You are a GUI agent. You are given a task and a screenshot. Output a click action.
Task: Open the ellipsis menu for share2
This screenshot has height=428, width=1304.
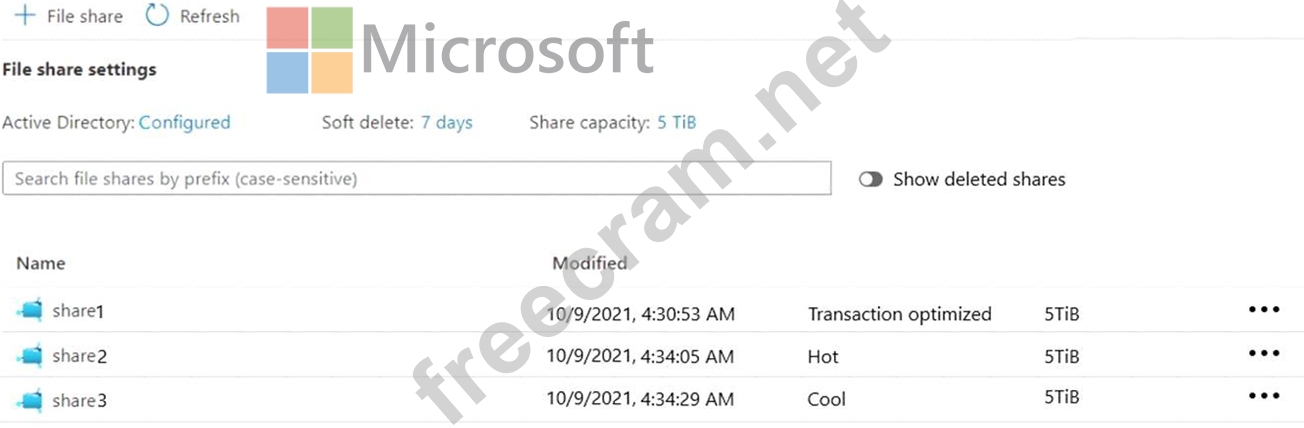click(x=1264, y=354)
